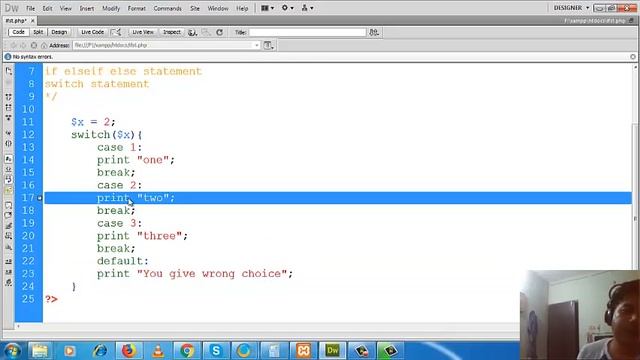The width and height of the screenshot is (640, 360).
Task: Open the File menu
Action: (31, 8)
